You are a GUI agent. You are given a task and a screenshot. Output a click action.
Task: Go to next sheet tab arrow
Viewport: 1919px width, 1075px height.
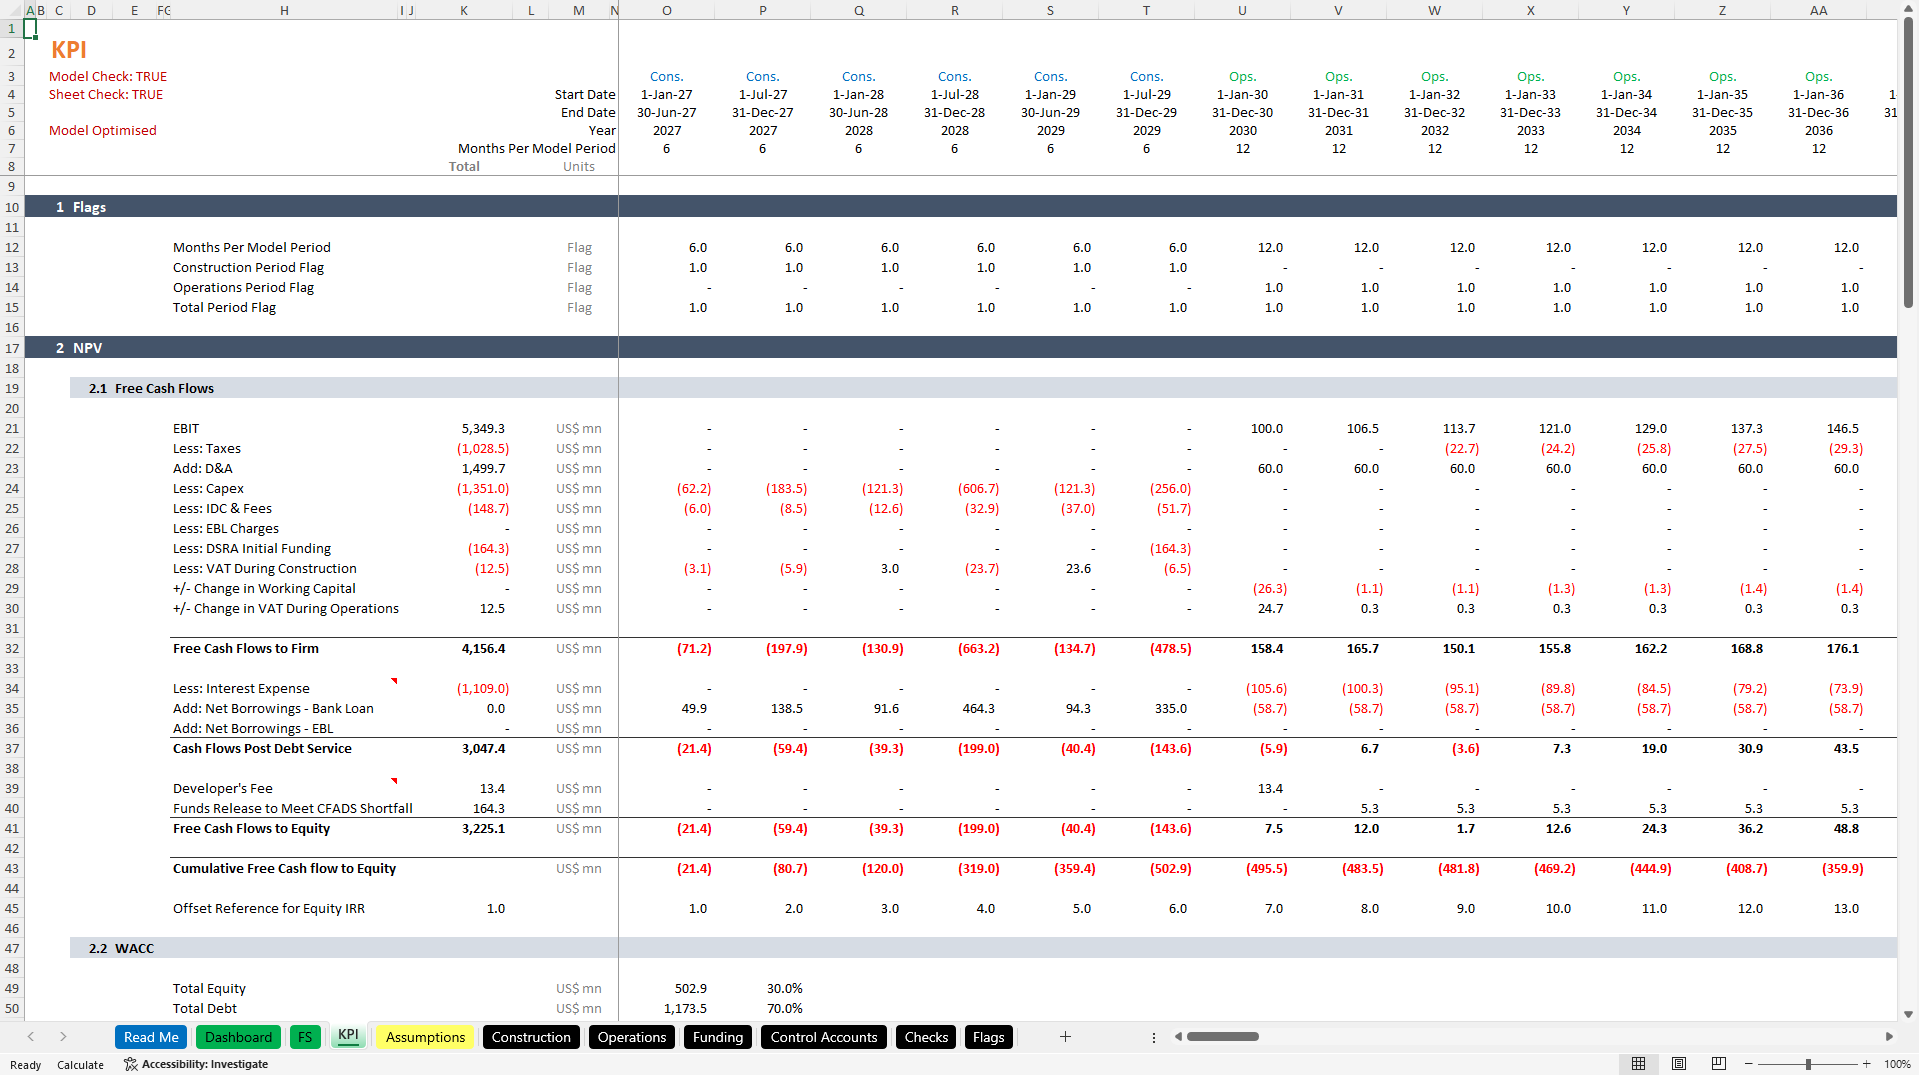coord(63,1037)
